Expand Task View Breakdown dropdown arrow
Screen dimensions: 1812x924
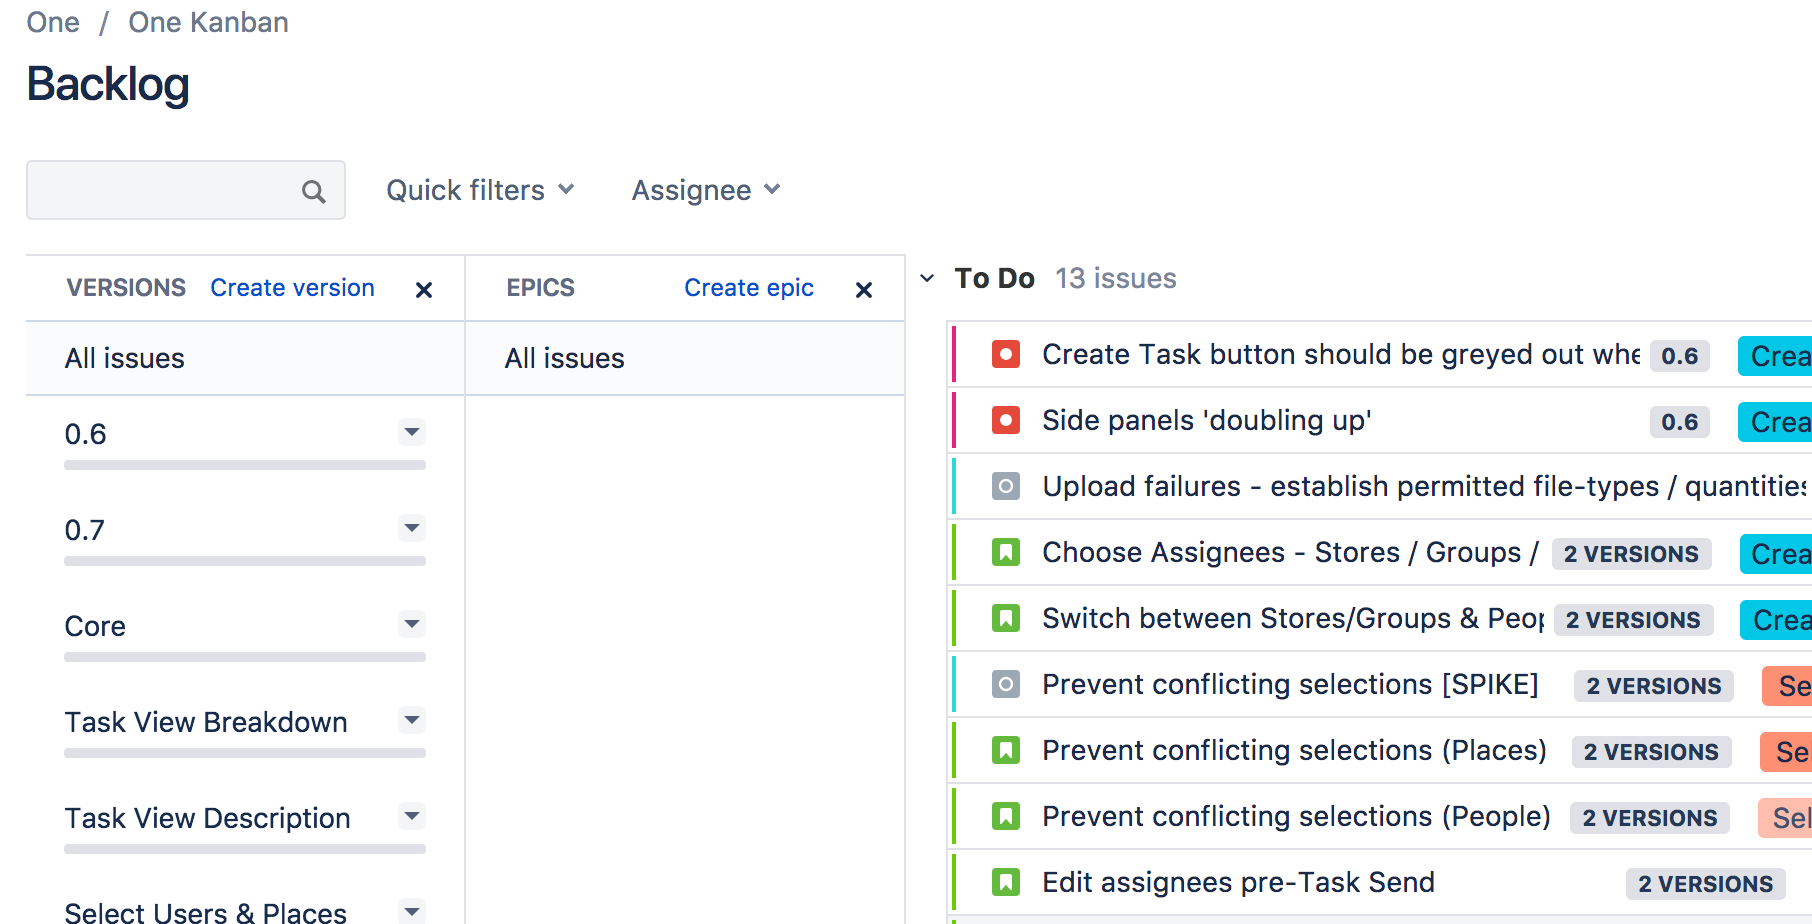pyautogui.click(x=412, y=720)
